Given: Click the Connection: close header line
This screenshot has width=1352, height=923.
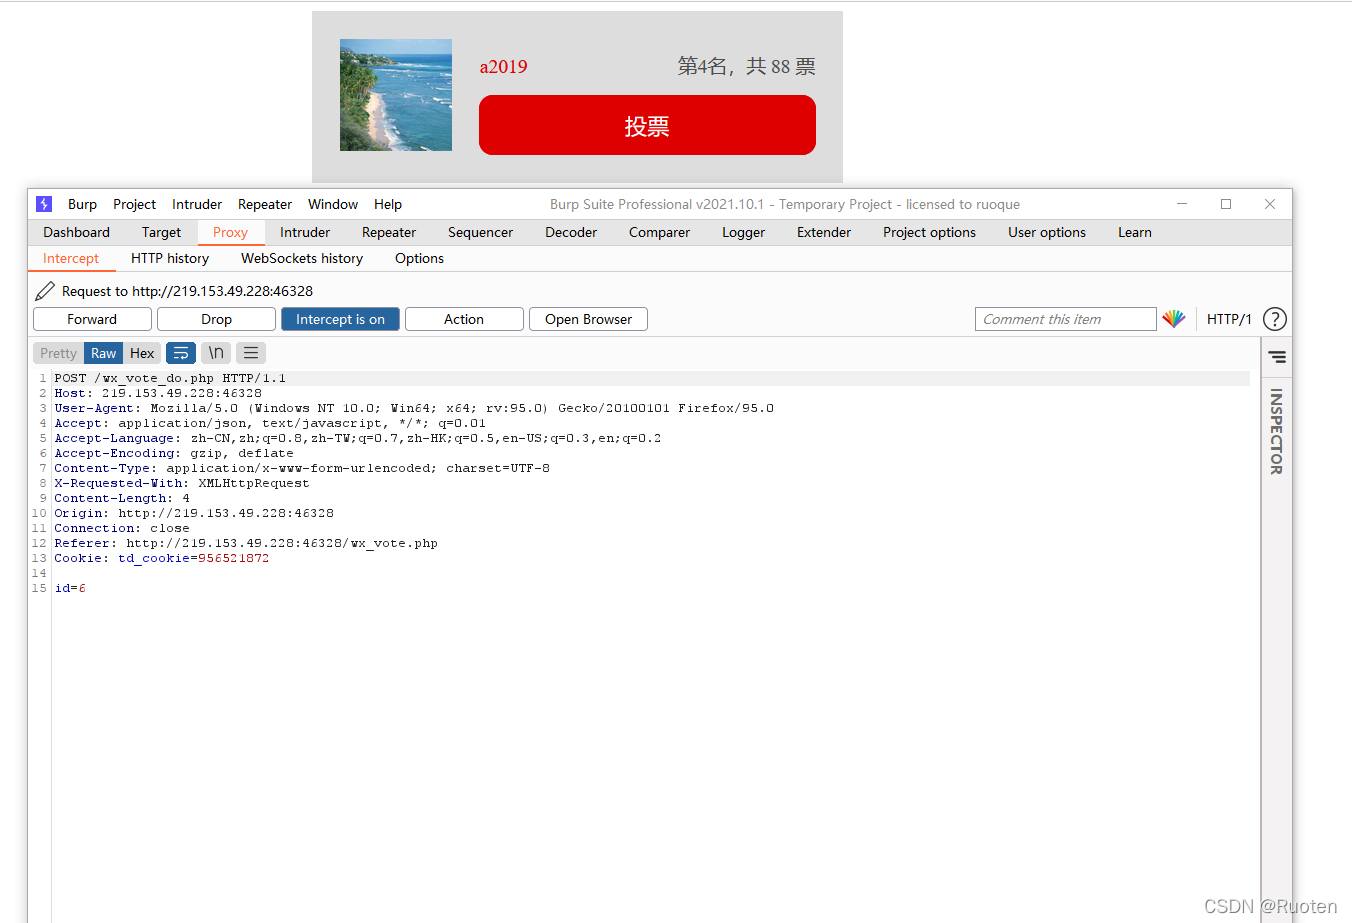Looking at the screenshot, I should 122,528.
